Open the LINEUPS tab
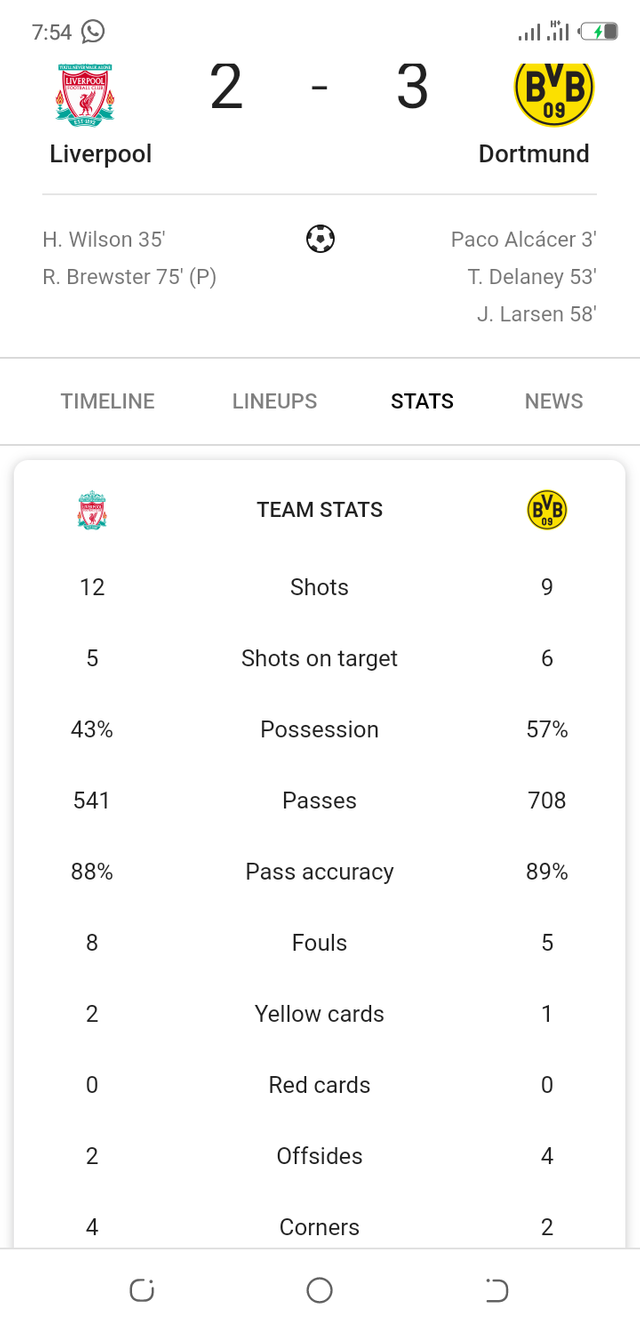 tap(275, 401)
